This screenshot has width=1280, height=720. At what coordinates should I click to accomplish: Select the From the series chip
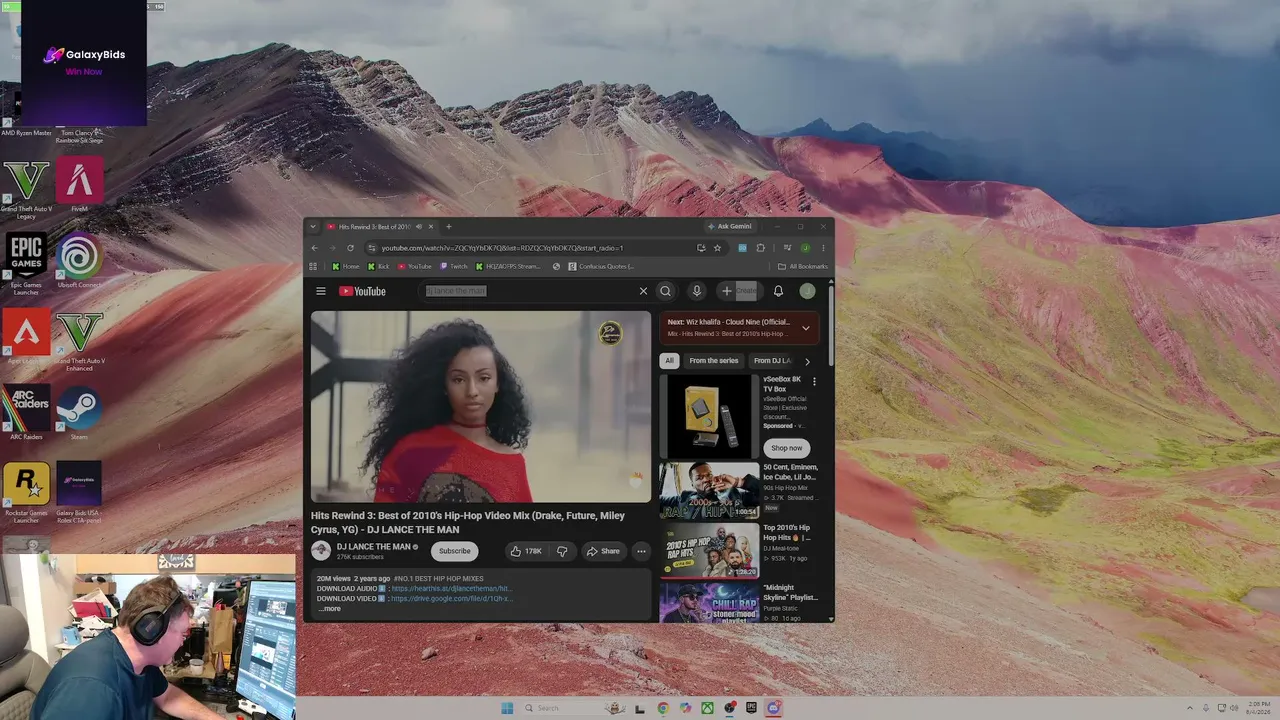pyautogui.click(x=714, y=361)
